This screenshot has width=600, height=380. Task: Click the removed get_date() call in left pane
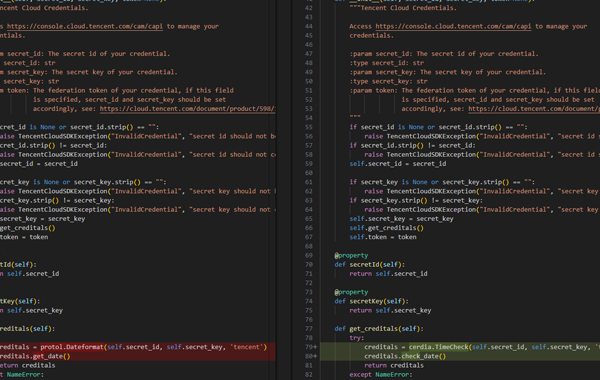click(x=52, y=356)
